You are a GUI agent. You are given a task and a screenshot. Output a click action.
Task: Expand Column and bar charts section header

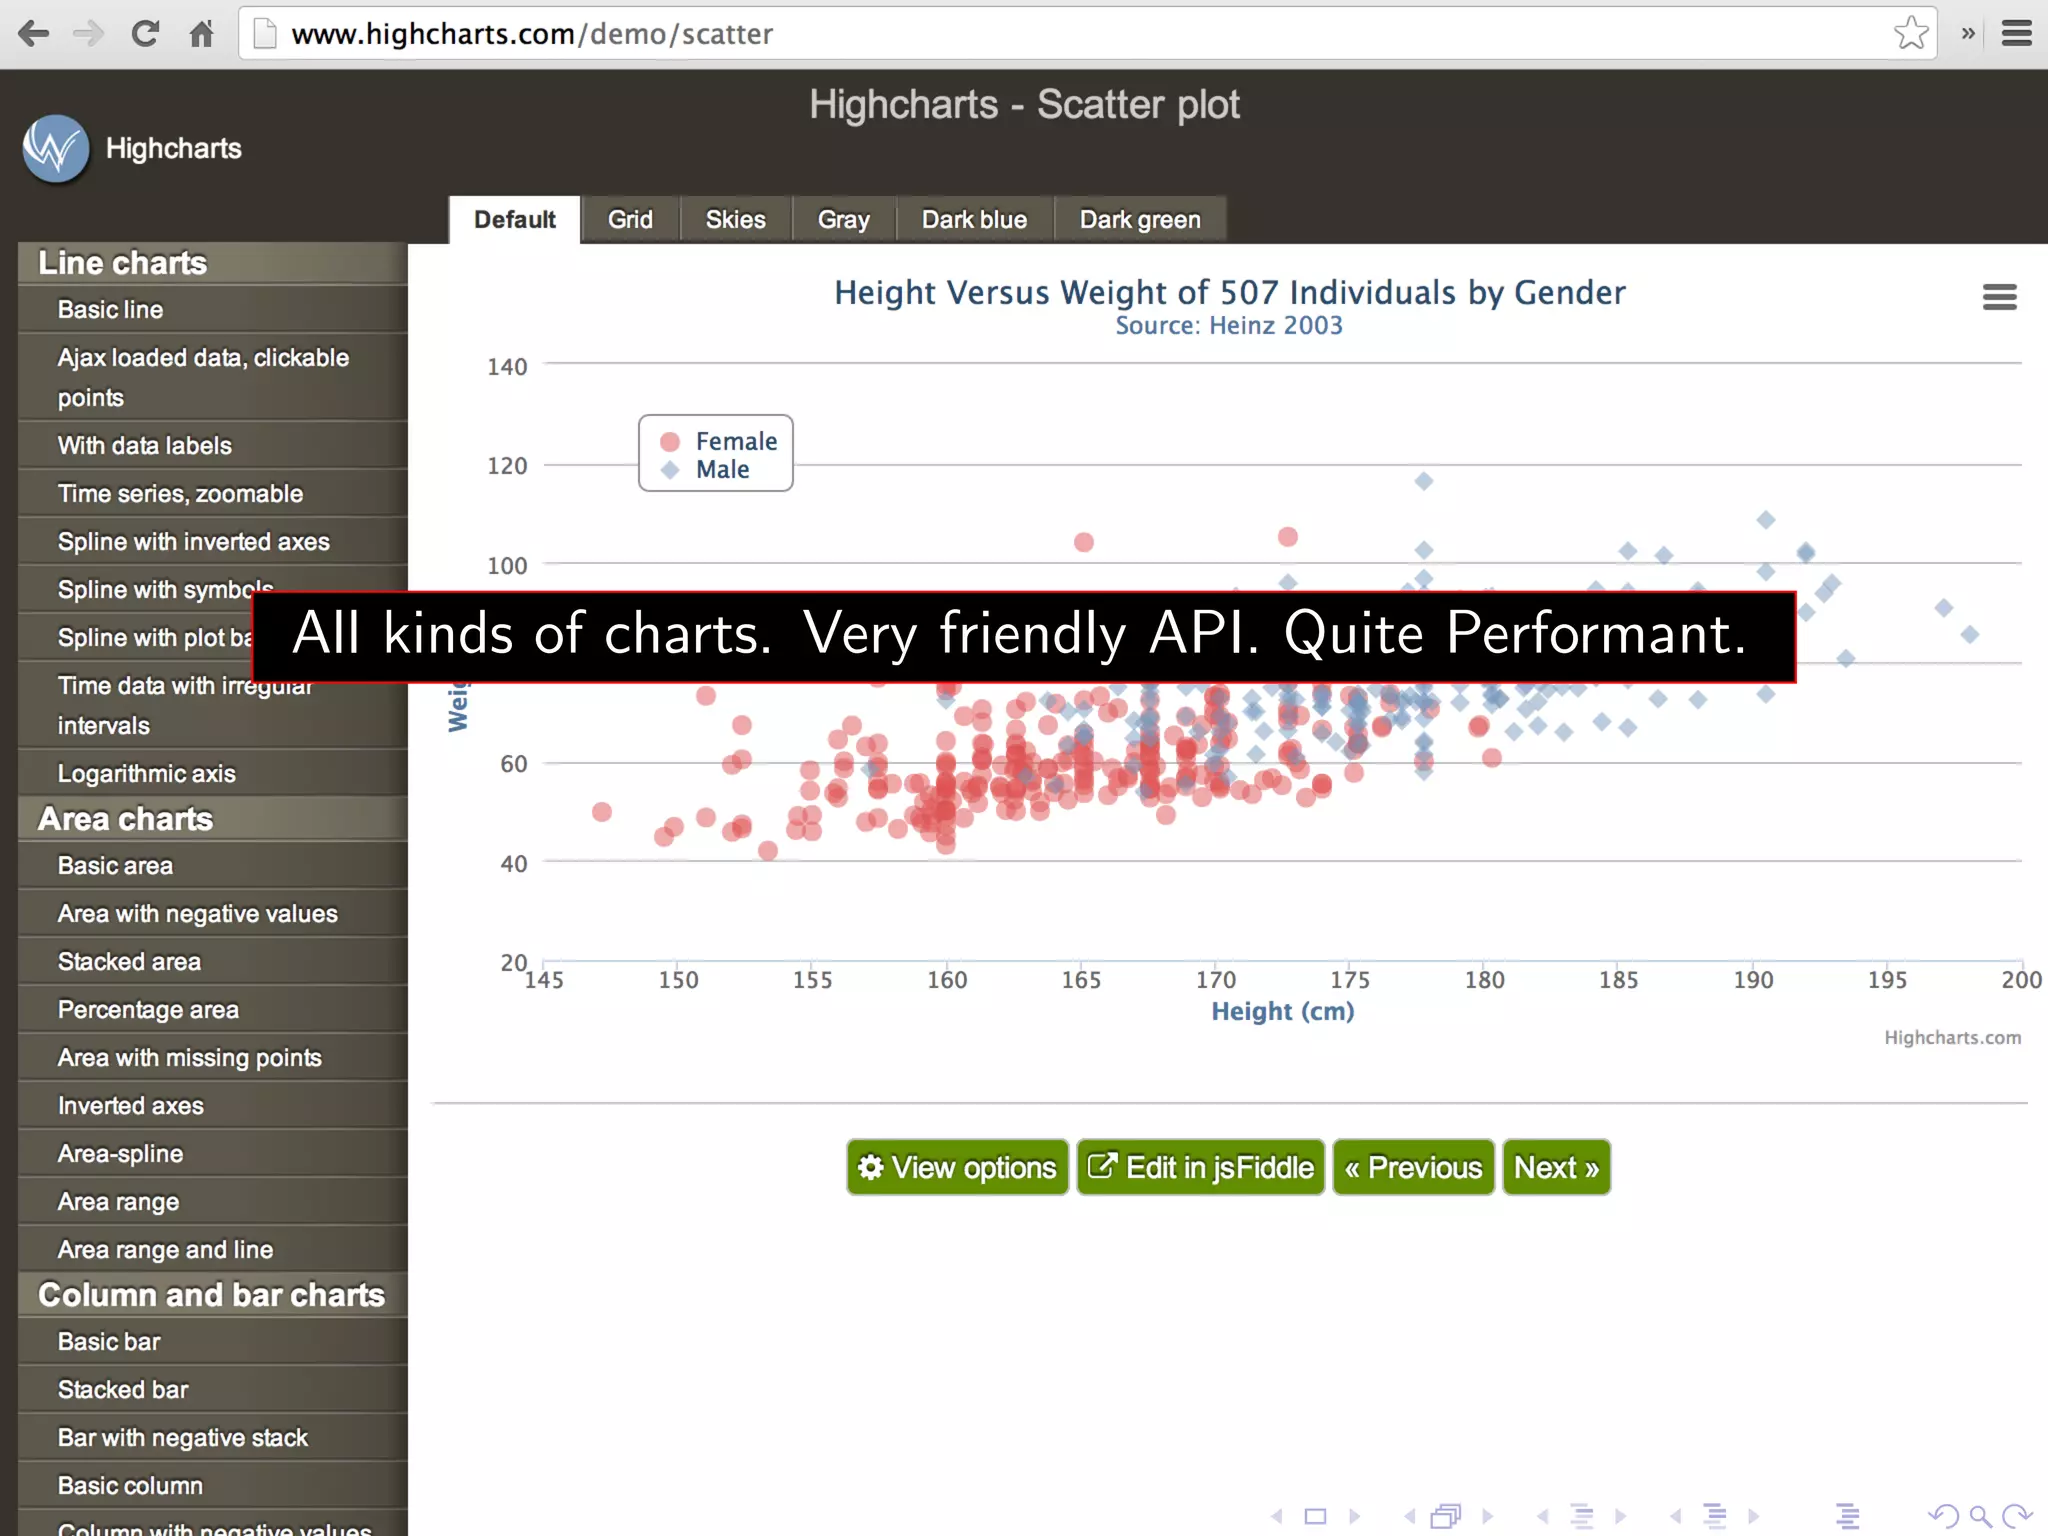[213, 1295]
